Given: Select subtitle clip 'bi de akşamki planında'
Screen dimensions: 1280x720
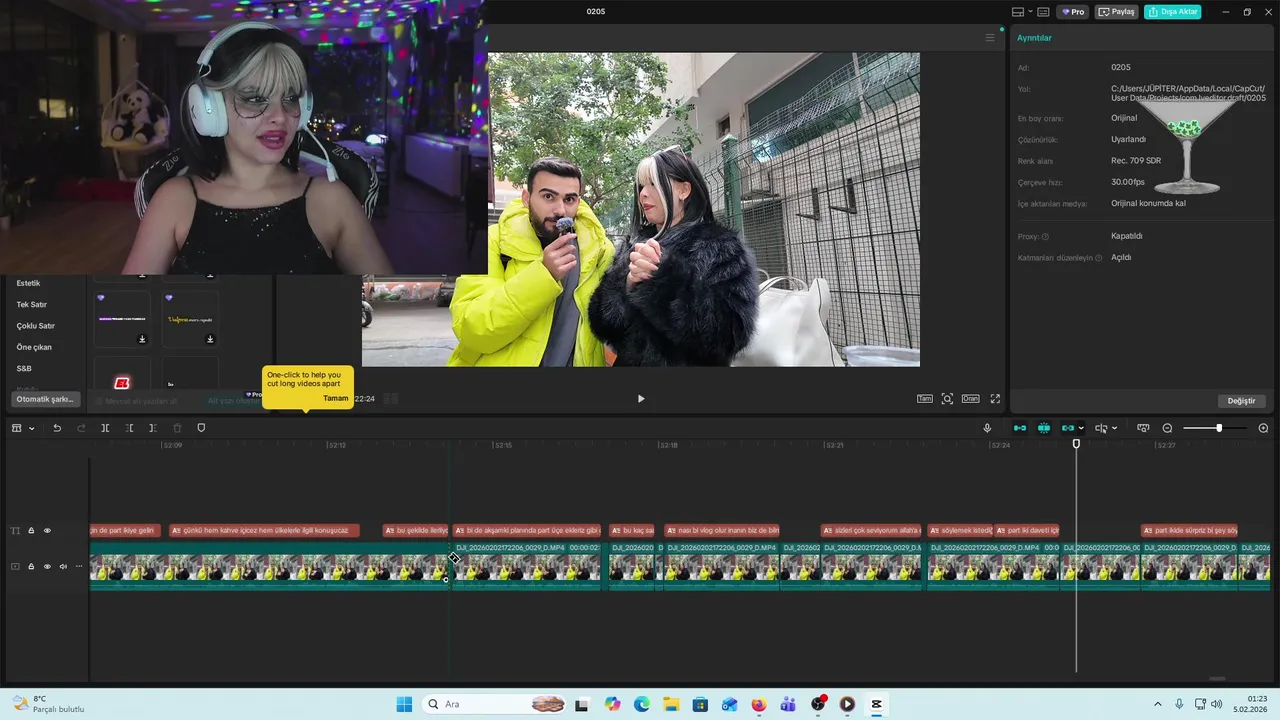Looking at the screenshot, I should click(528, 530).
